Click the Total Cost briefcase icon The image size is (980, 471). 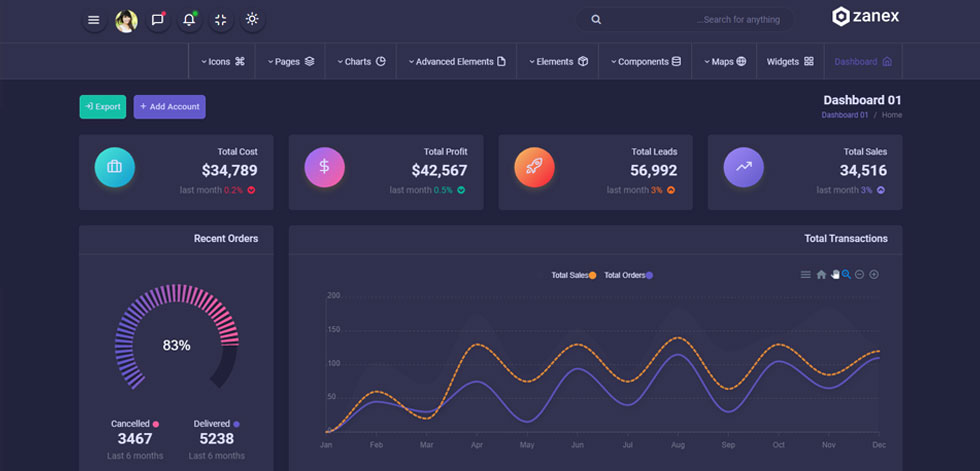point(114,167)
